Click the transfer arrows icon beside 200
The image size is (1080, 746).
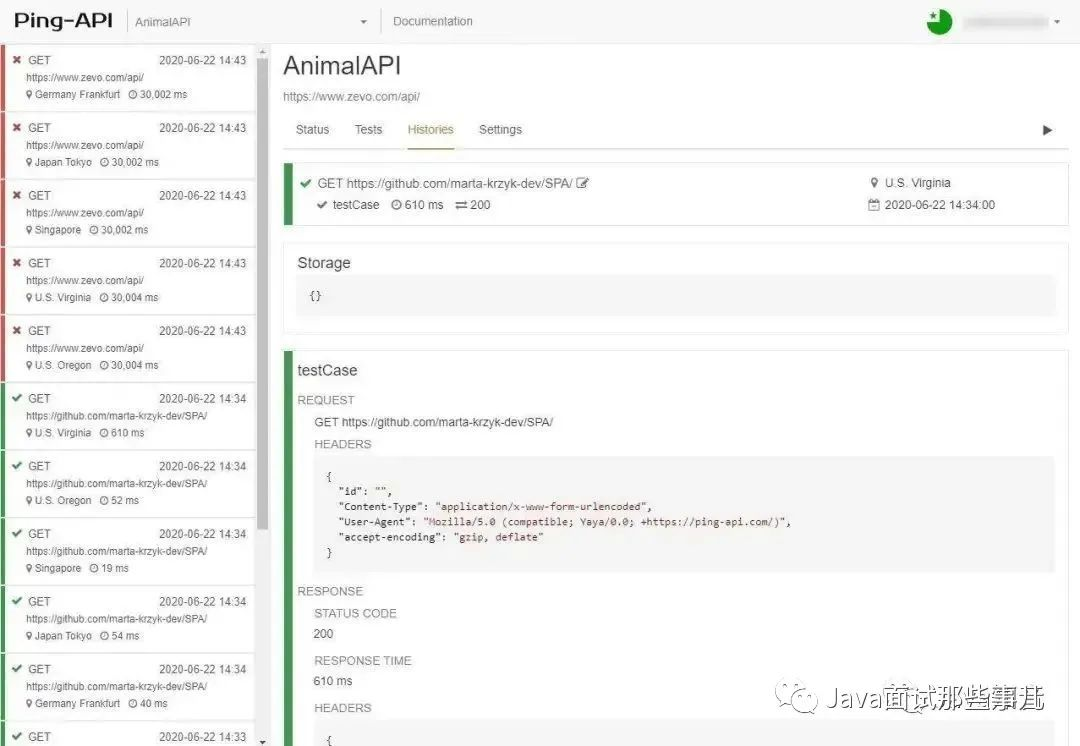coord(461,205)
